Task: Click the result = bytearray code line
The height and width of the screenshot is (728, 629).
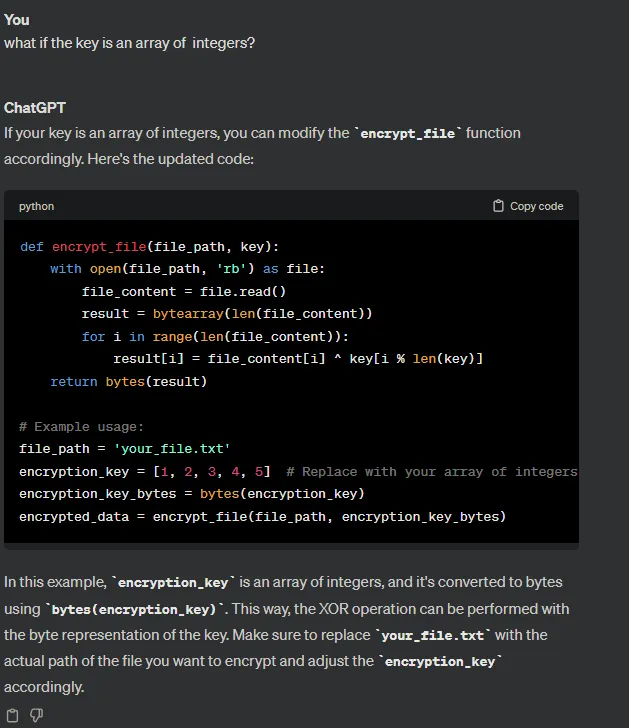Action: pos(227,314)
